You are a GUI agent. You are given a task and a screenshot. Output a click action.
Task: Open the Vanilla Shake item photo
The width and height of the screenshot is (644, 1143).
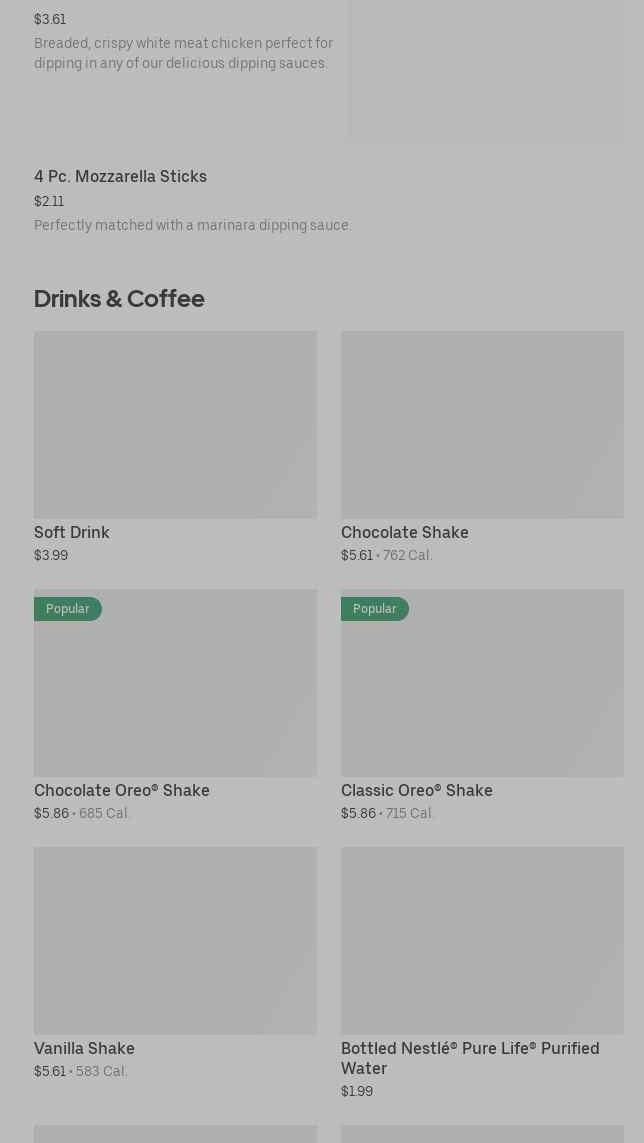[x=175, y=940]
